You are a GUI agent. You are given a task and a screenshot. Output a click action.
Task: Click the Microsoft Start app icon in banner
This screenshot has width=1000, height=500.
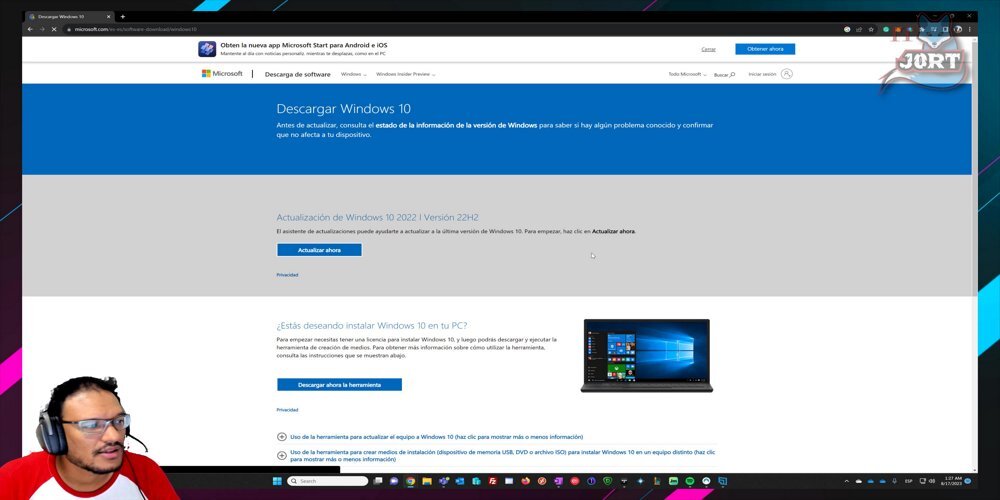(x=207, y=49)
